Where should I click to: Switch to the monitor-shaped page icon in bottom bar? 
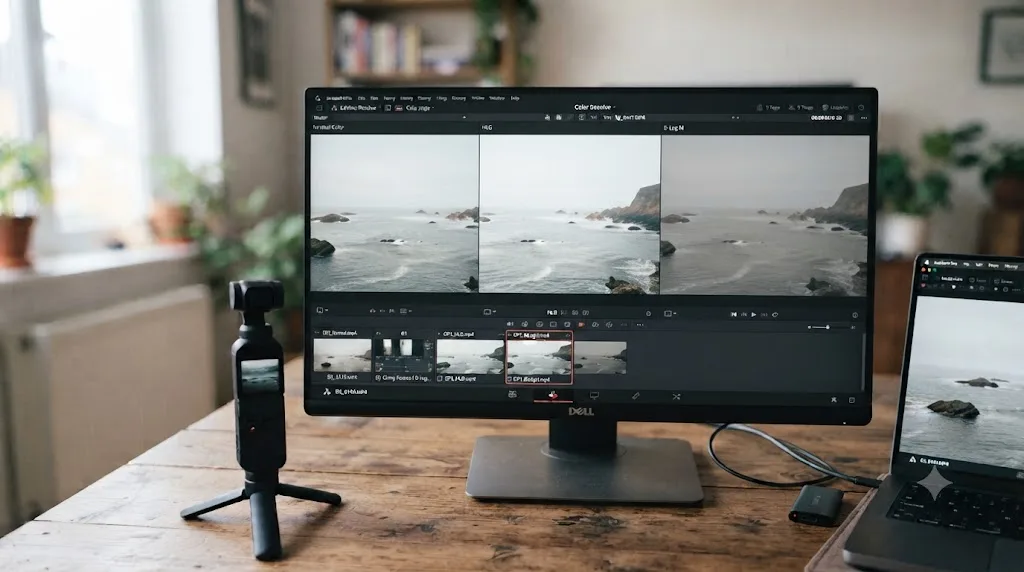pos(594,395)
